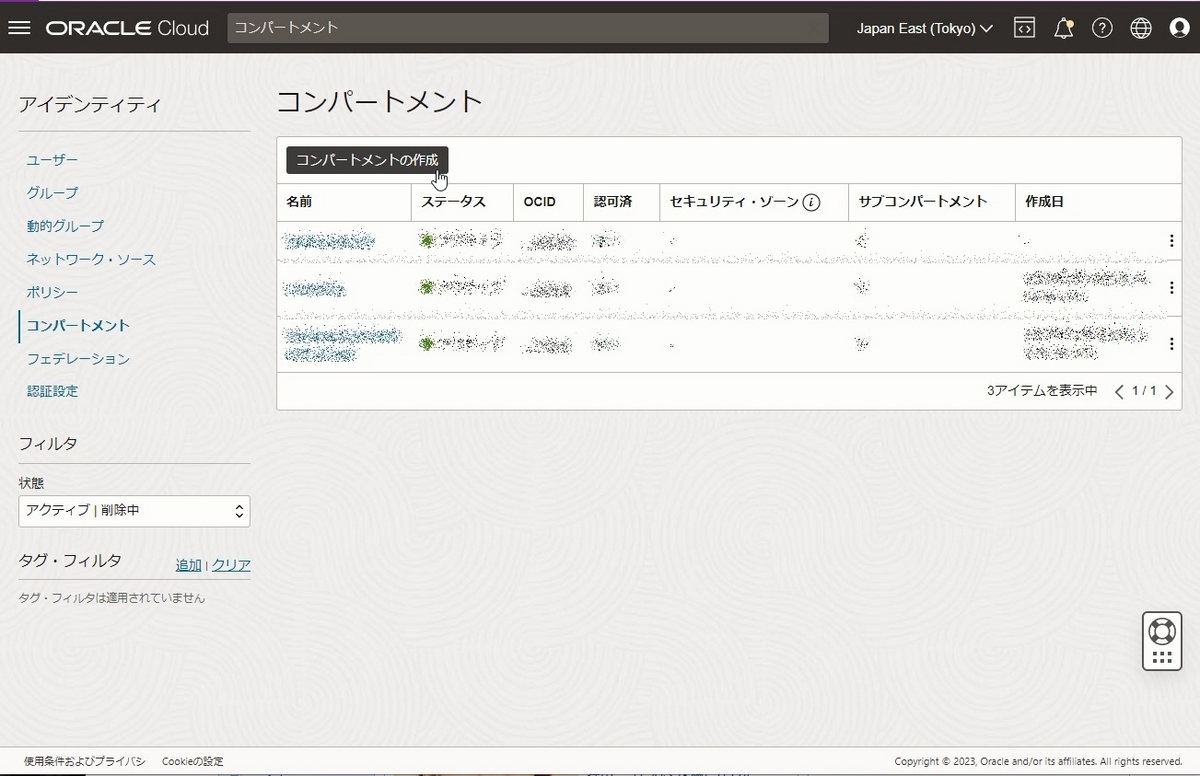Open the language globe icon

[x=1141, y=27]
